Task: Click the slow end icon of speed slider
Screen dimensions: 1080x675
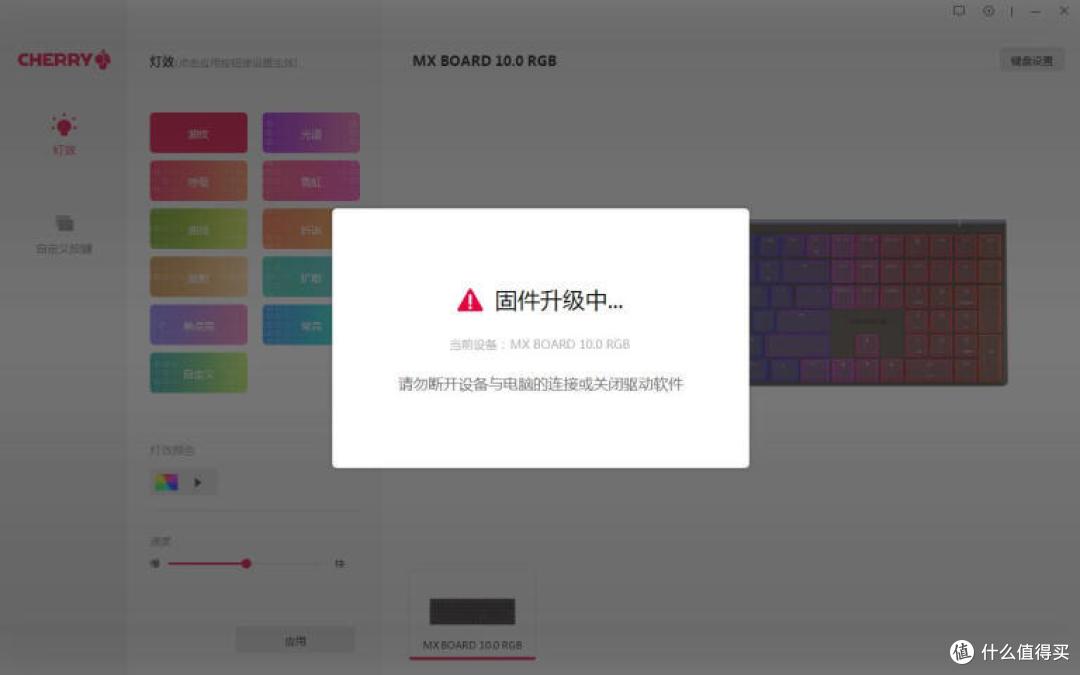Action: pyautogui.click(x=155, y=563)
